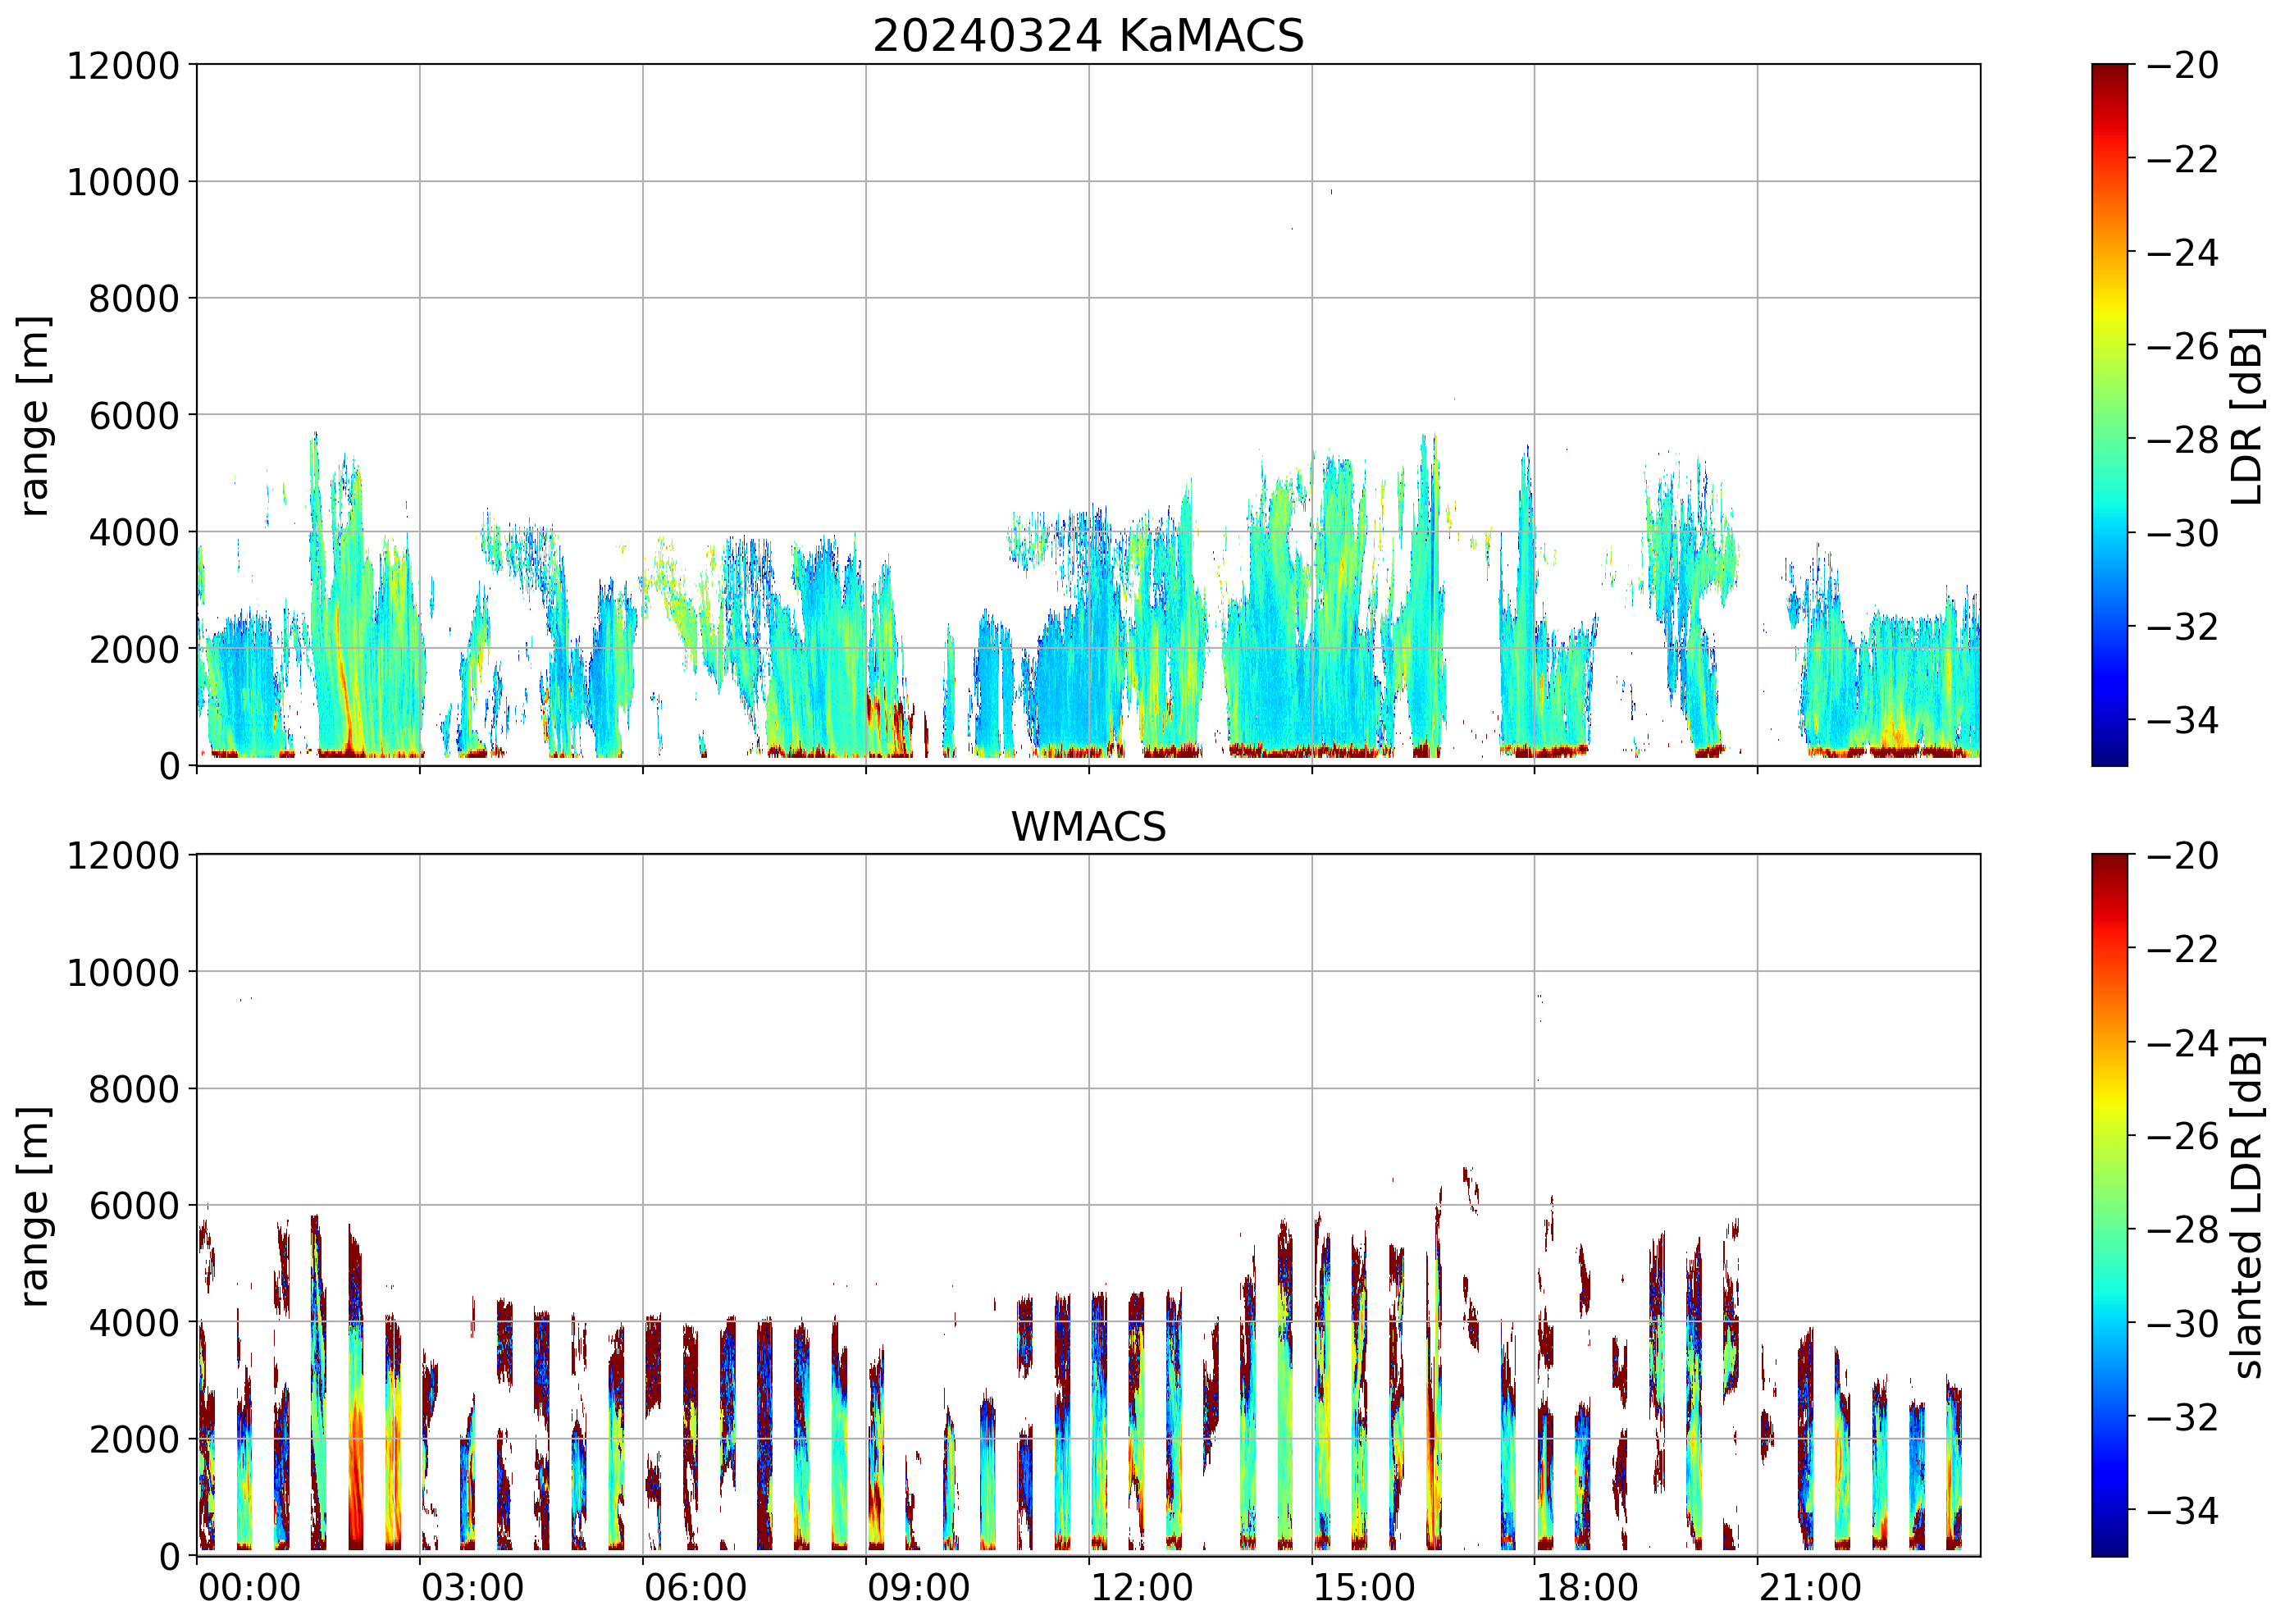
Task: Click the 12:00 time axis label
Action: (1141, 1588)
